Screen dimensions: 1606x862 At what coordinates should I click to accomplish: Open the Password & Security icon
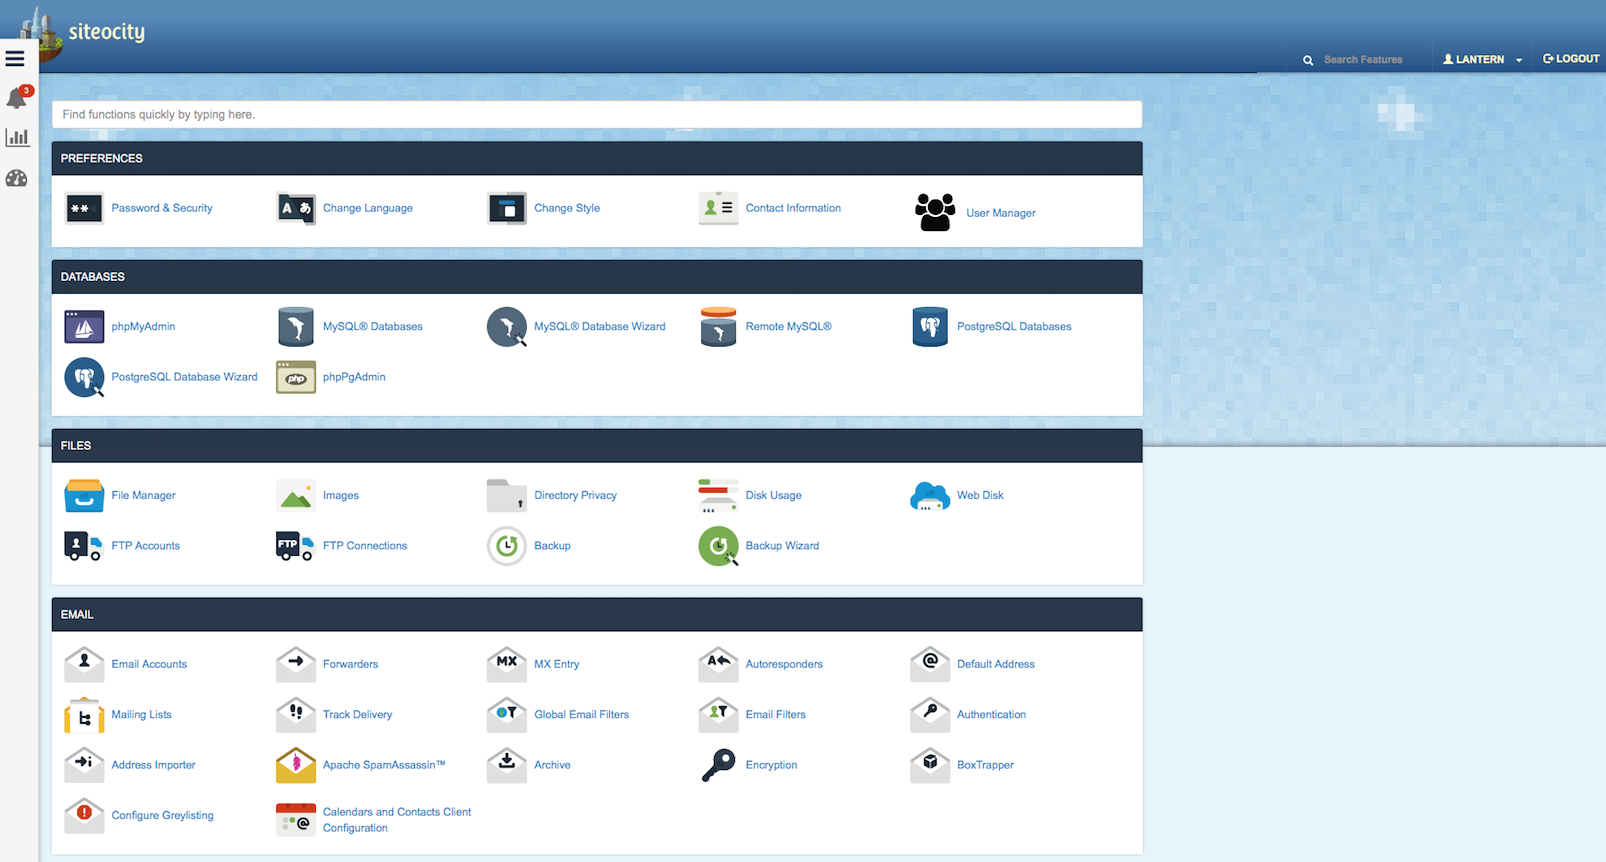(84, 208)
